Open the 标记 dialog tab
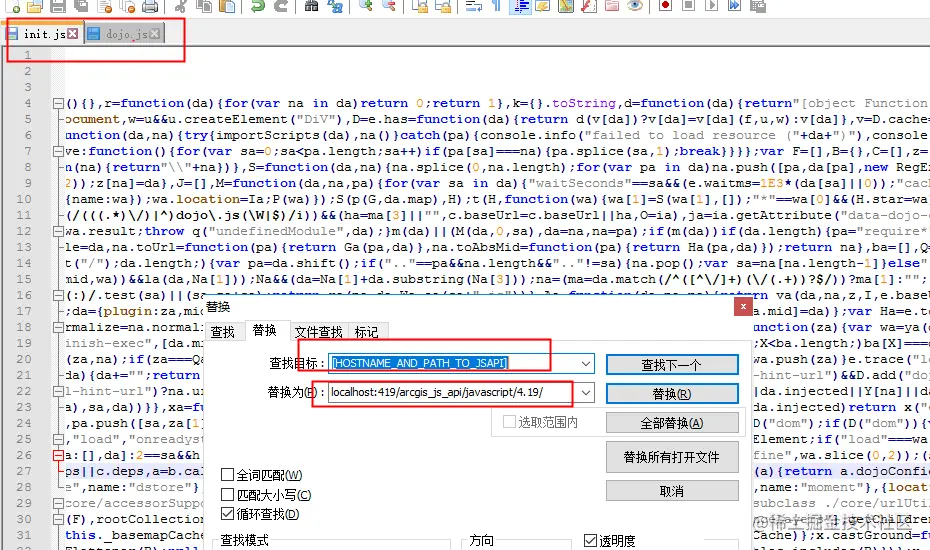The height and width of the screenshot is (550, 930). [x=367, y=332]
